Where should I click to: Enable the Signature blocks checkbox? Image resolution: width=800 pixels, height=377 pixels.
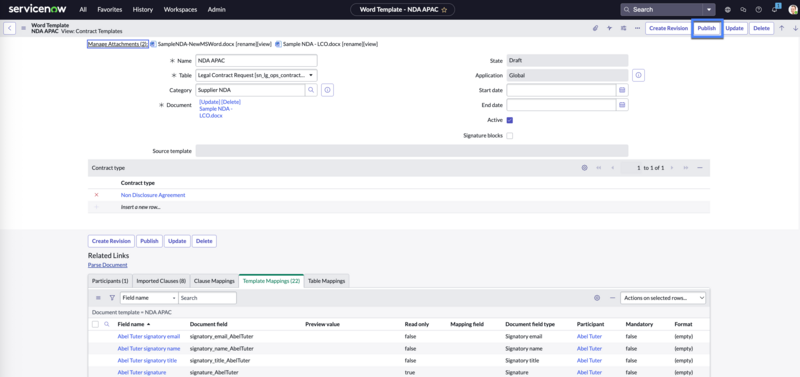[x=510, y=136]
